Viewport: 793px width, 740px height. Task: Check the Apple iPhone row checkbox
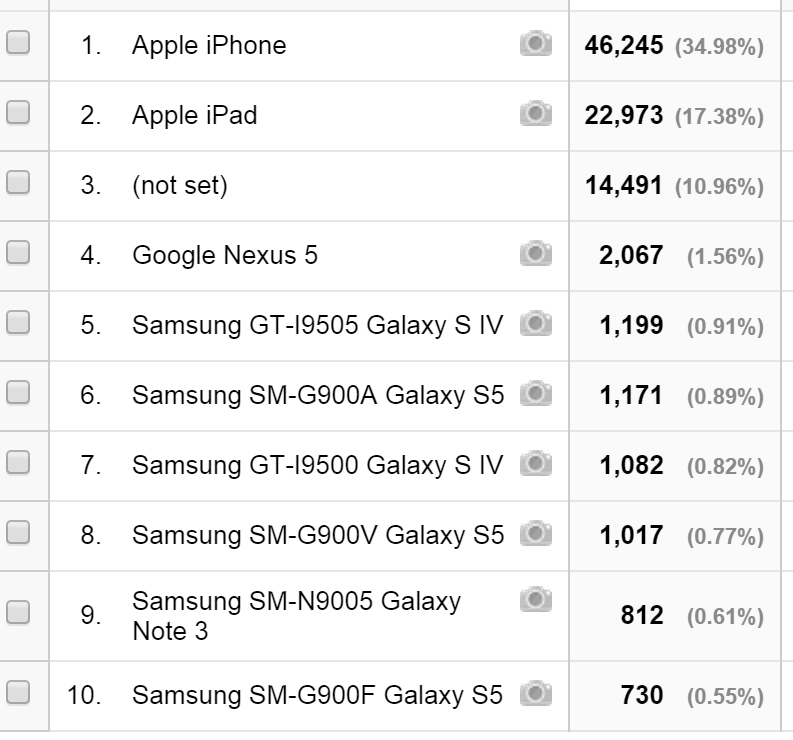click(x=18, y=42)
